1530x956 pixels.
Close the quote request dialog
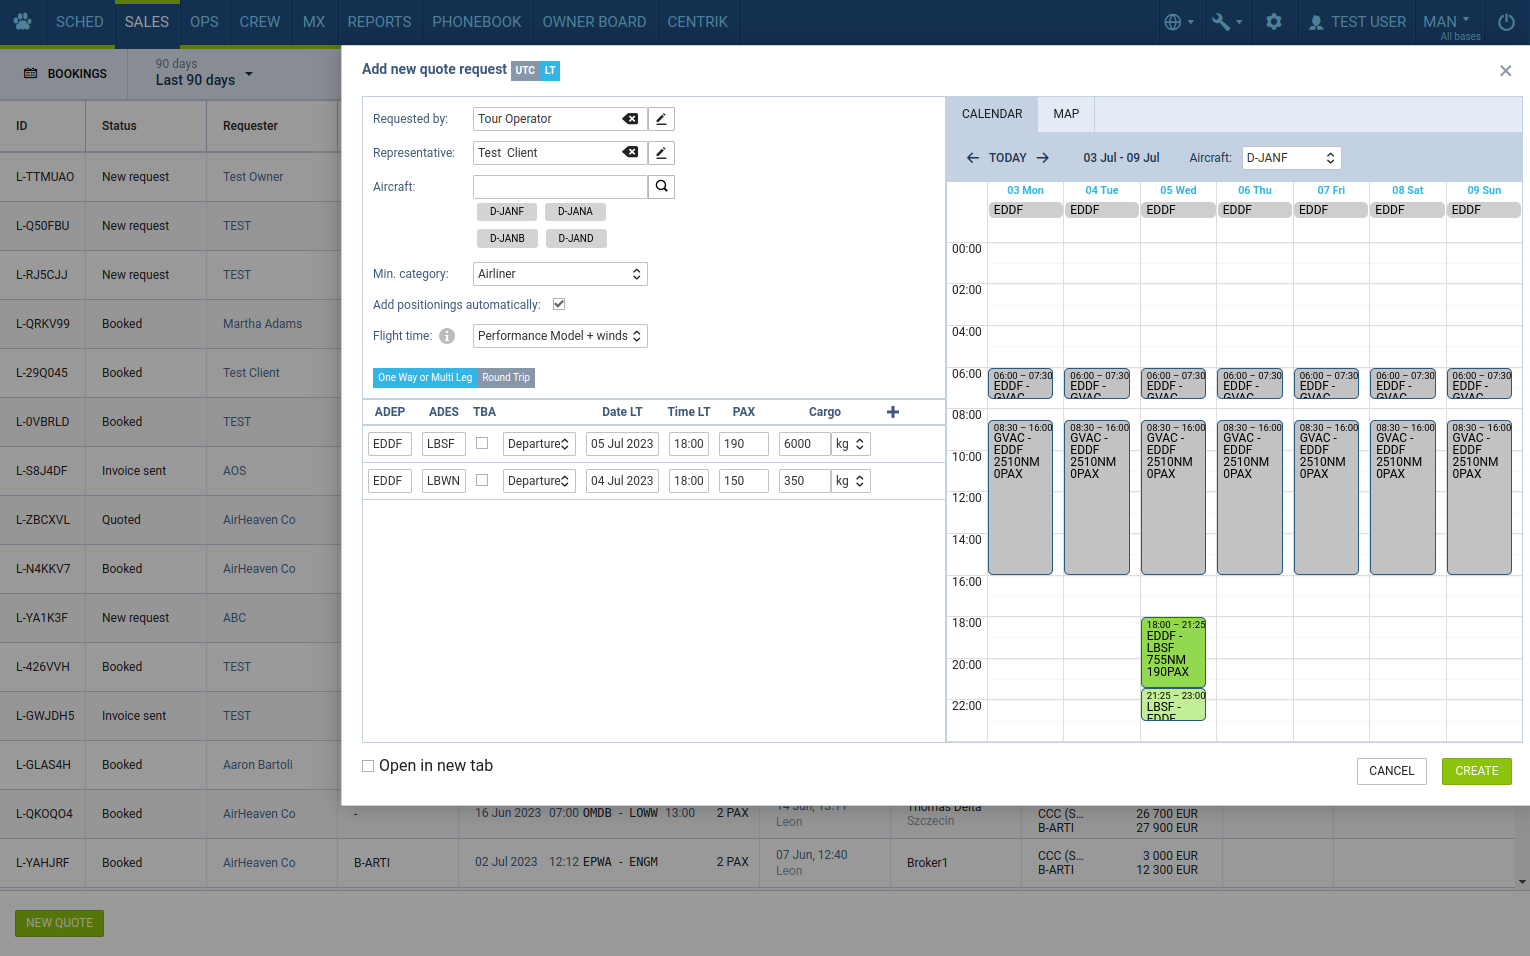coord(1505,71)
